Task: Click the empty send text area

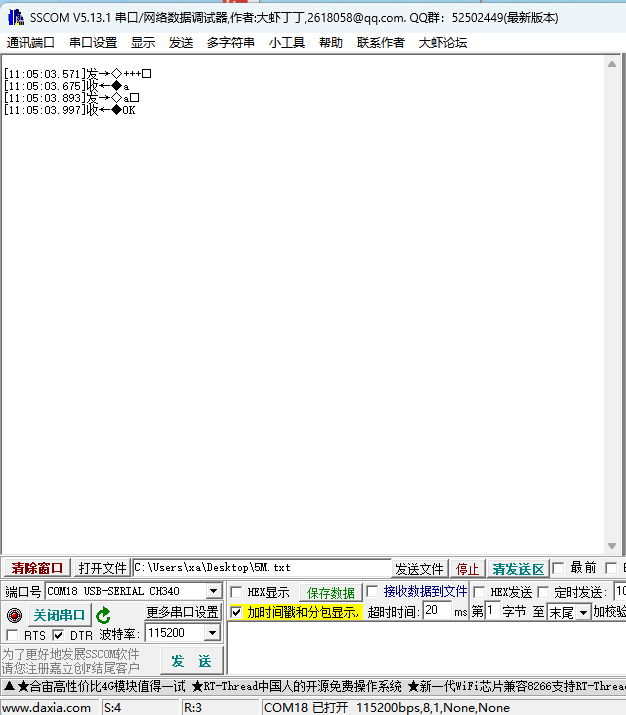Action: coord(426,648)
